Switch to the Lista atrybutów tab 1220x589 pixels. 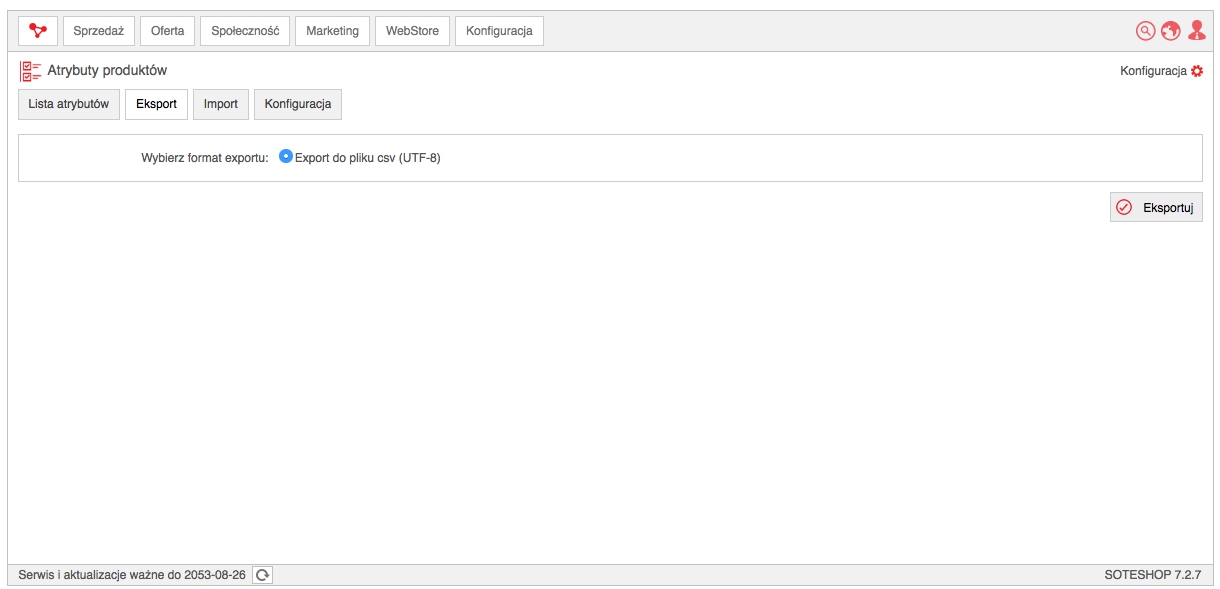point(69,104)
